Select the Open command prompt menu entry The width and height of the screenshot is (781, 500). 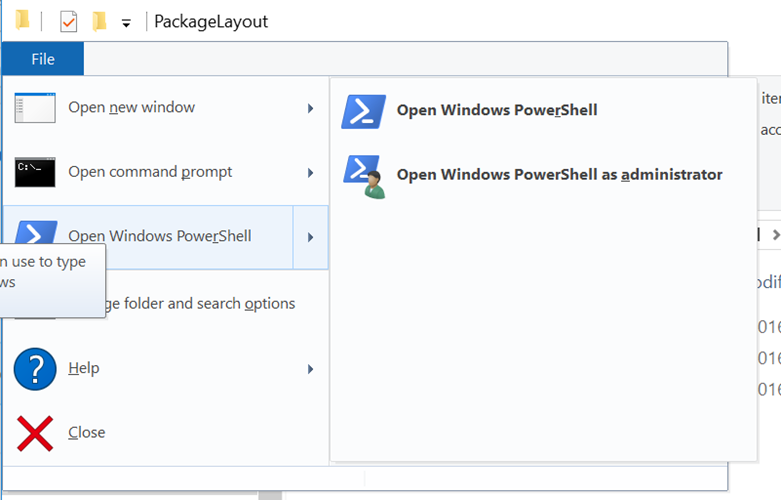[150, 172]
